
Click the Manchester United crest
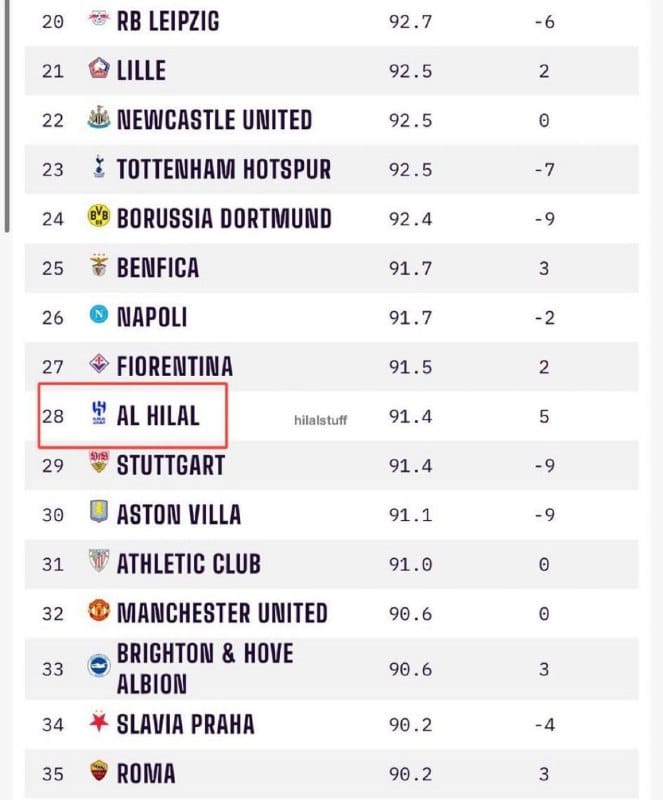tap(99, 611)
